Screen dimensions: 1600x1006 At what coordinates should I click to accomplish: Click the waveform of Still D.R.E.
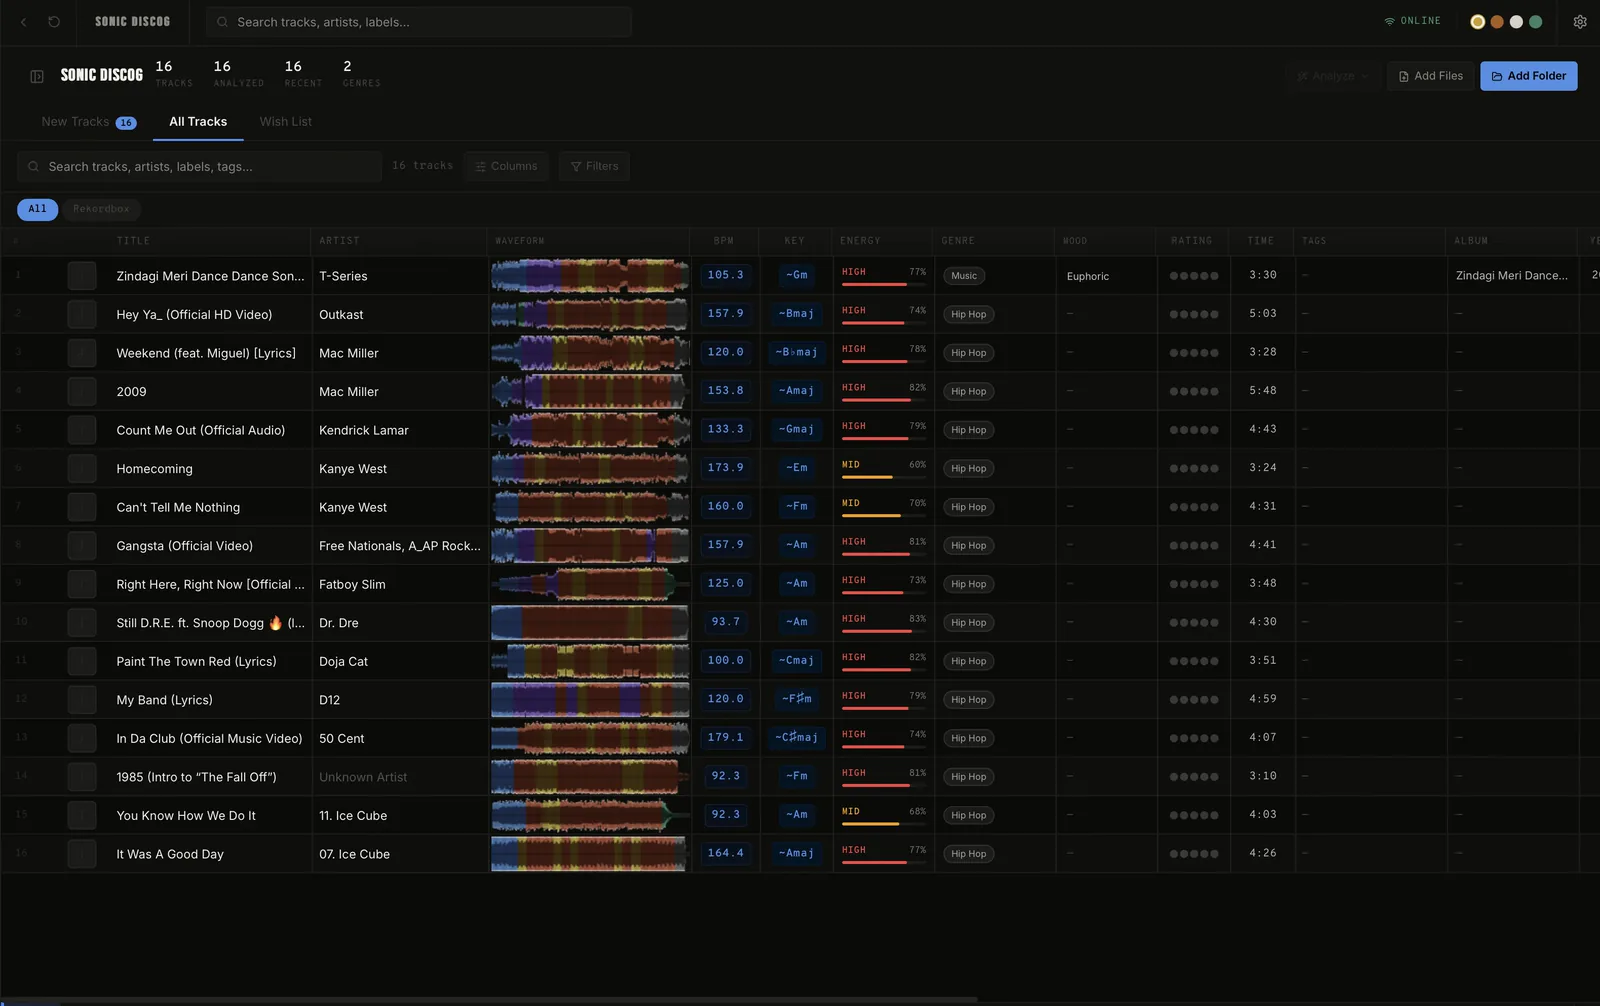(x=590, y=622)
